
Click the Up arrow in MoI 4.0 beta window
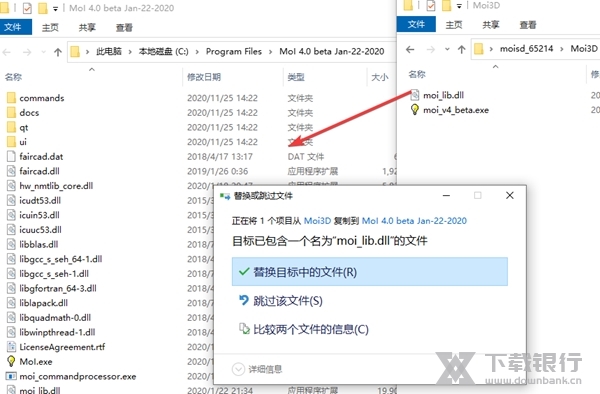click(x=58, y=52)
